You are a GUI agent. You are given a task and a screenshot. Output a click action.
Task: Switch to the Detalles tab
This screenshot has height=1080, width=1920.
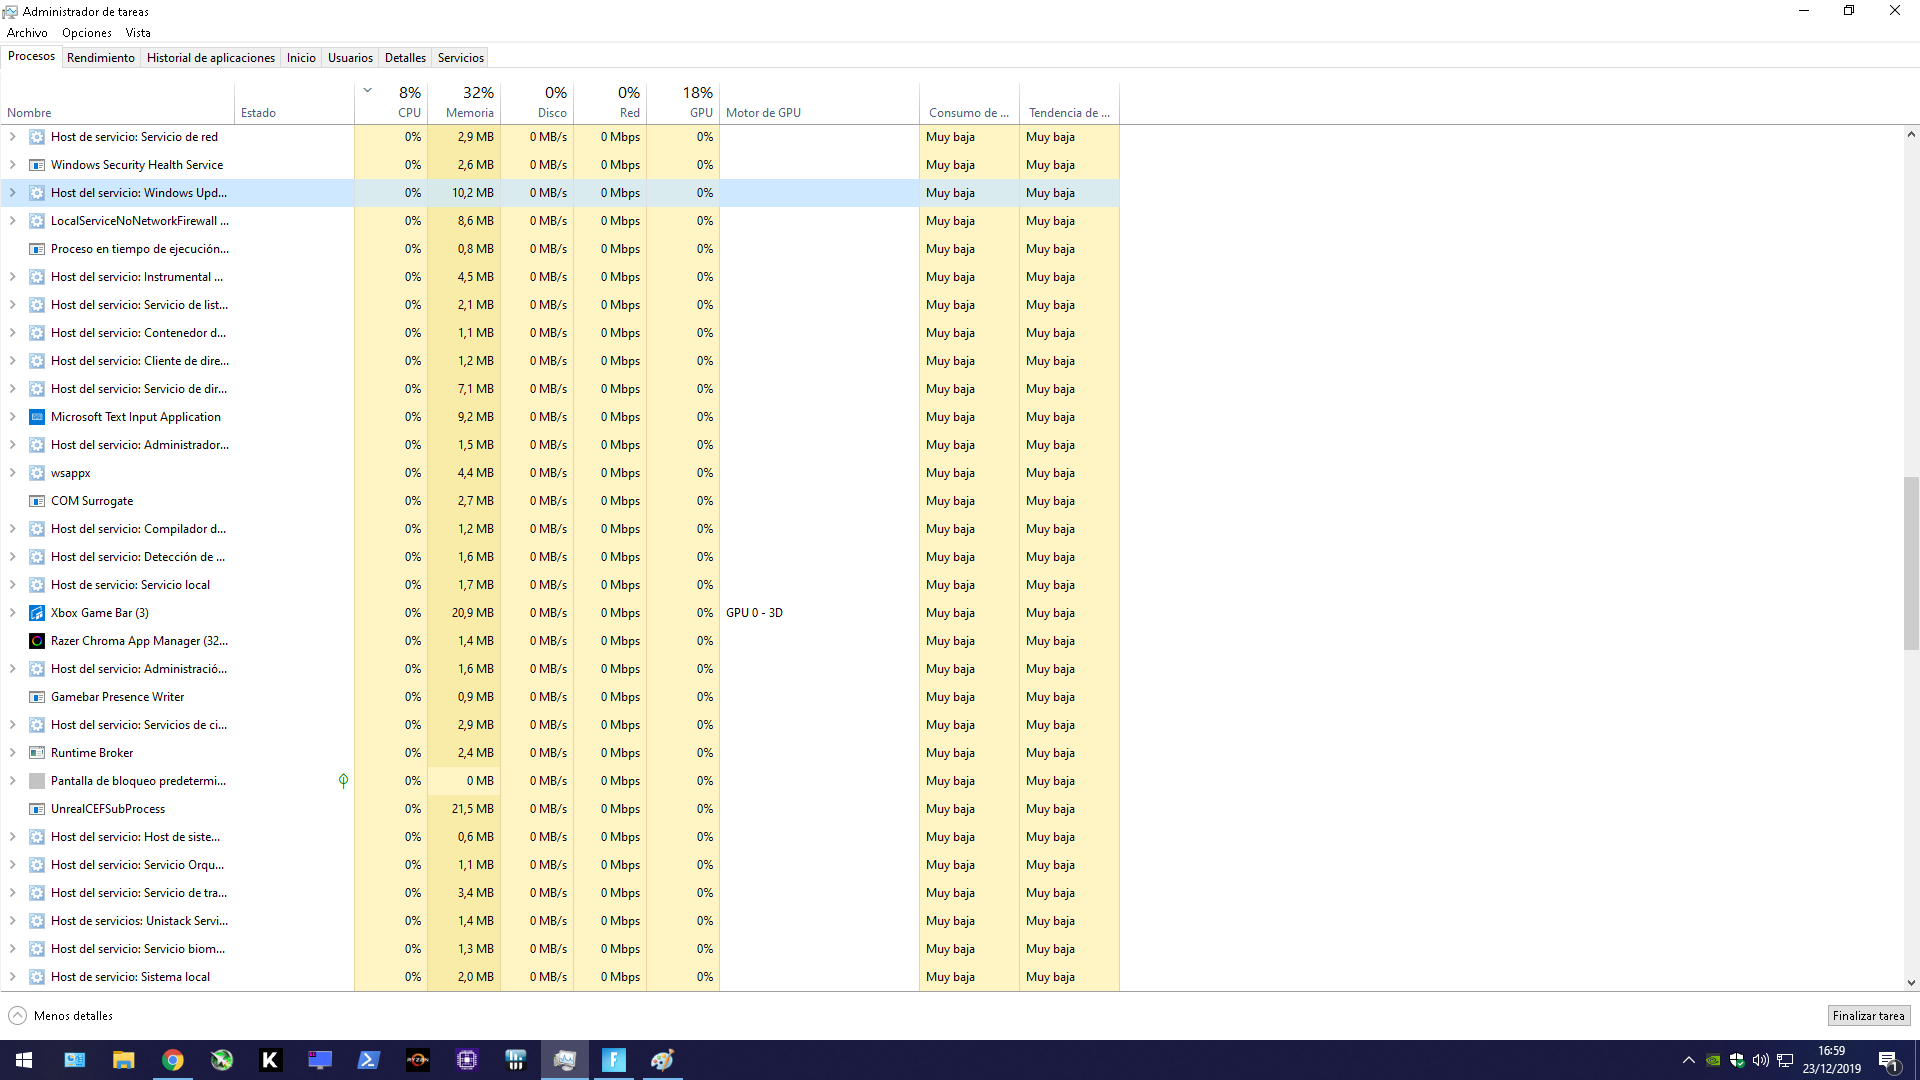click(x=405, y=58)
